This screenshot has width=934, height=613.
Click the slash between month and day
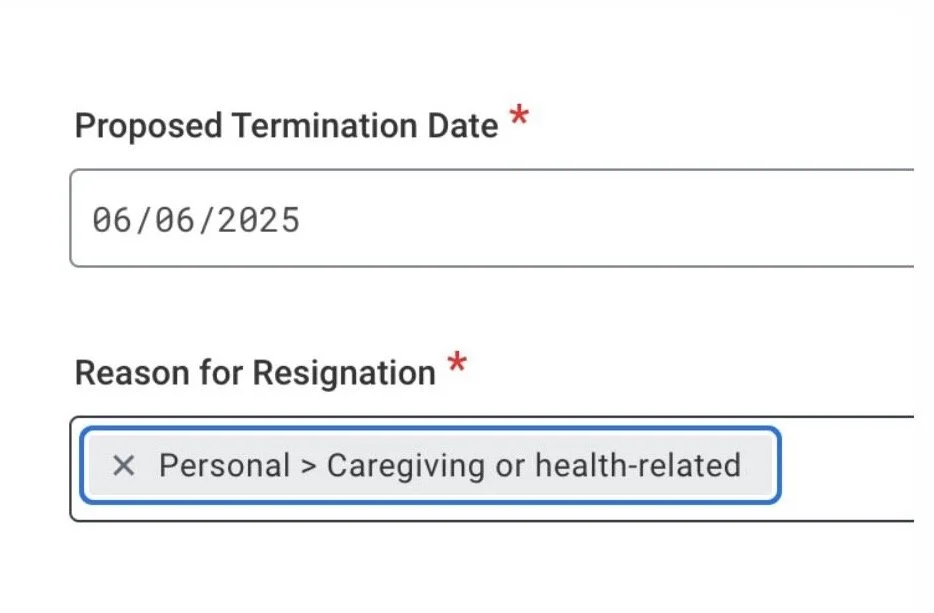(x=143, y=220)
